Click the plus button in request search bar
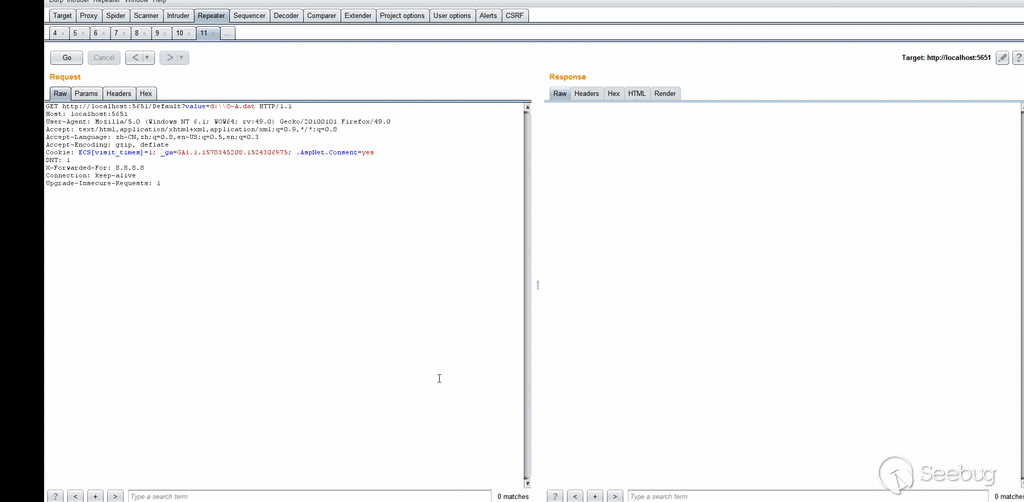1024x502 pixels. 95,496
